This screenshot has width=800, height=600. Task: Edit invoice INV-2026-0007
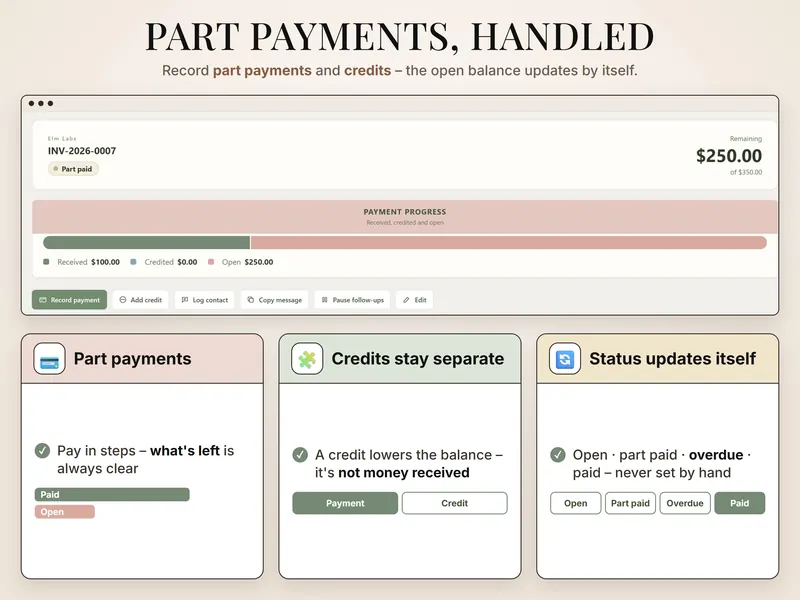[x=414, y=300]
